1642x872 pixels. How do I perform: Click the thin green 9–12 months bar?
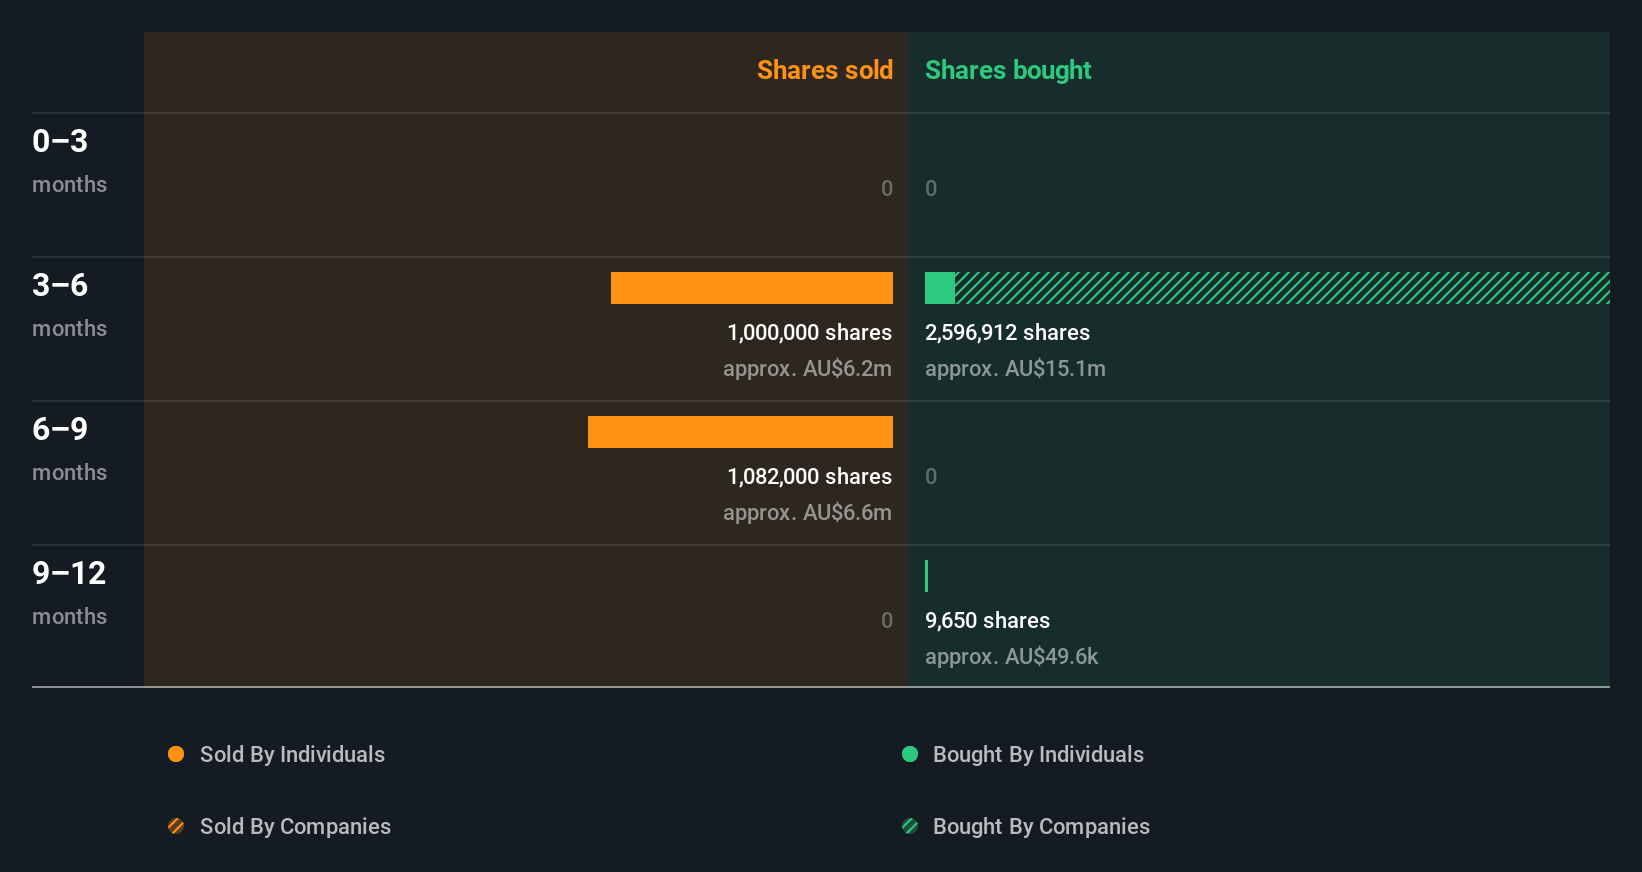(x=927, y=576)
